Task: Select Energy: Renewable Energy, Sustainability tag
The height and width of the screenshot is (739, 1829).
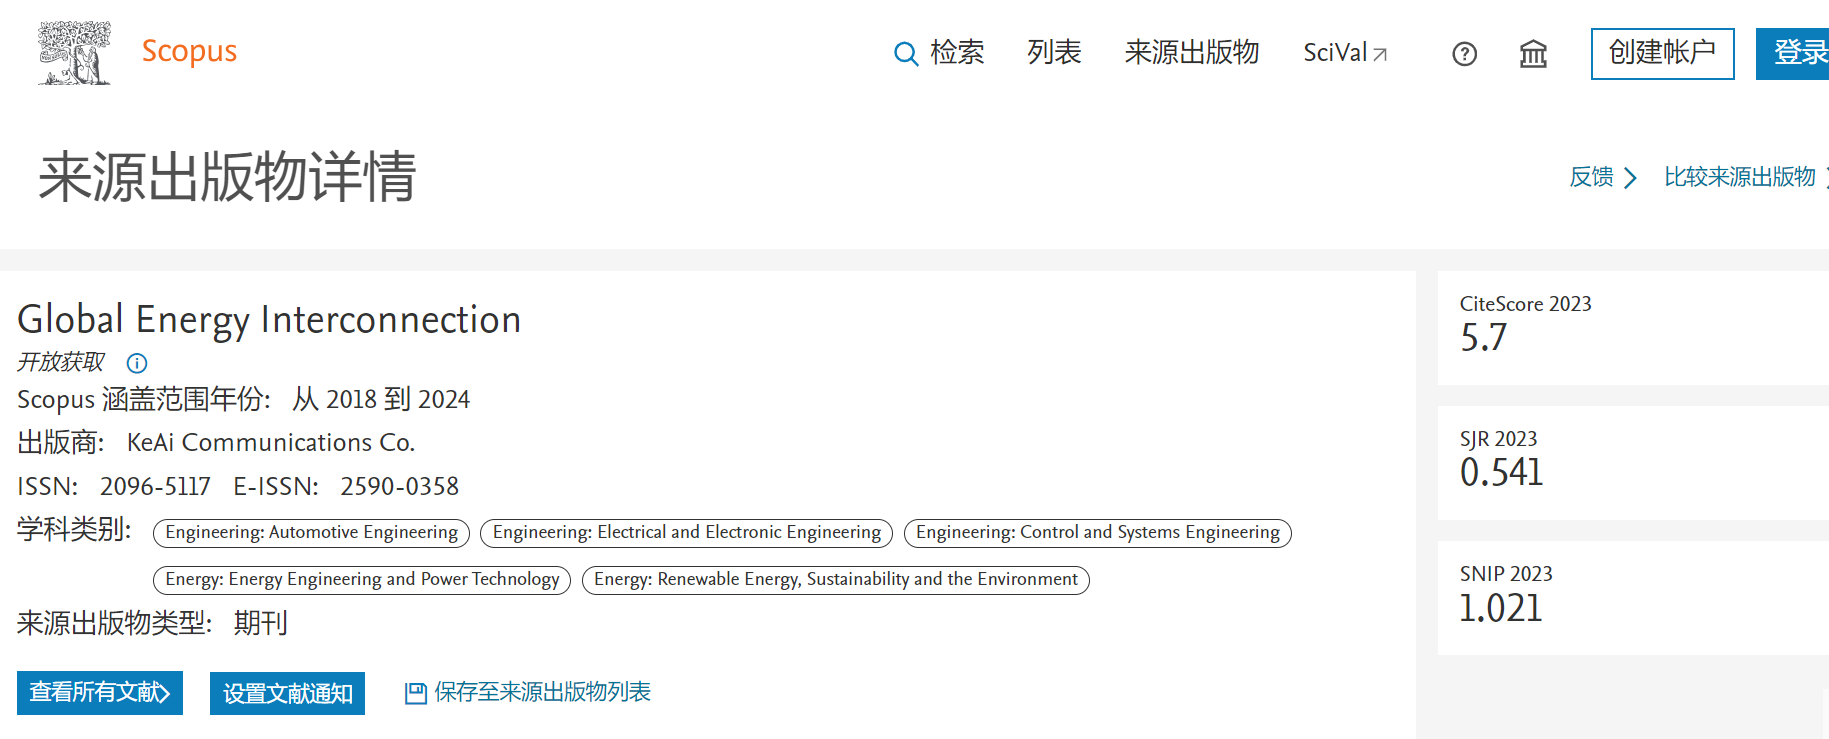Action: [x=836, y=580]
